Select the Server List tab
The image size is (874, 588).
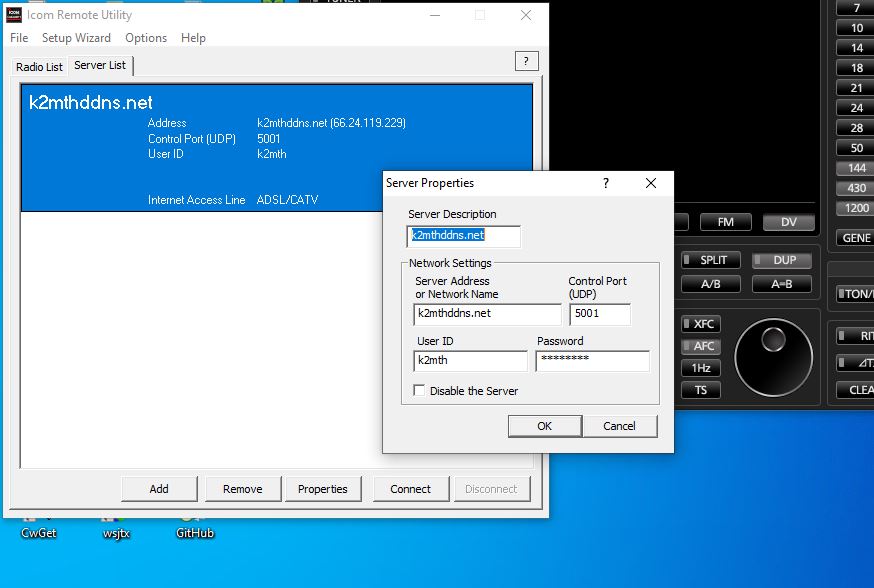click(100, 65)
